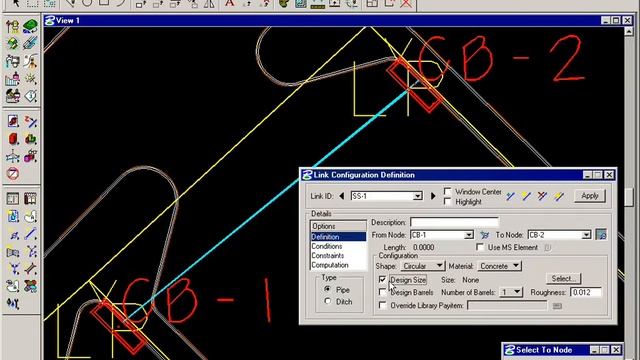The width and height of the screenshot is (640, 360).
Task: Click the Apply button
Action: (x=589, y=196)
